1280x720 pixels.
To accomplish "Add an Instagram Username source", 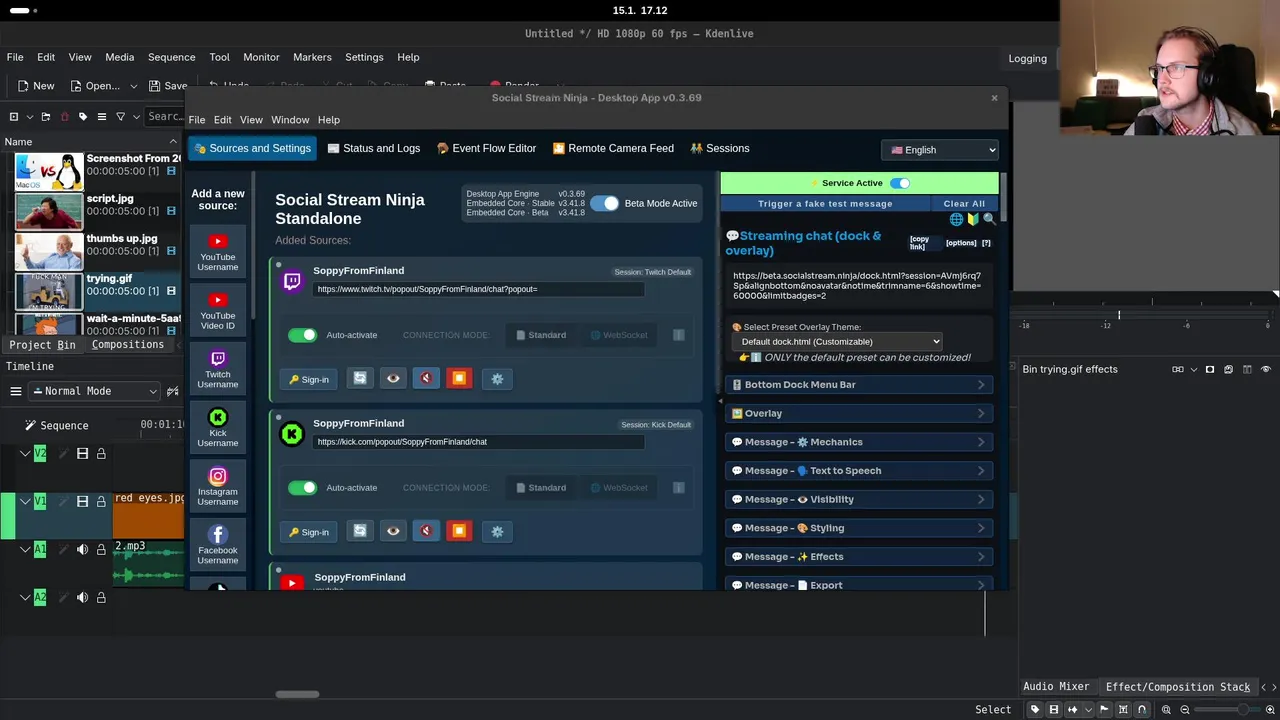I will coord(218,486).
